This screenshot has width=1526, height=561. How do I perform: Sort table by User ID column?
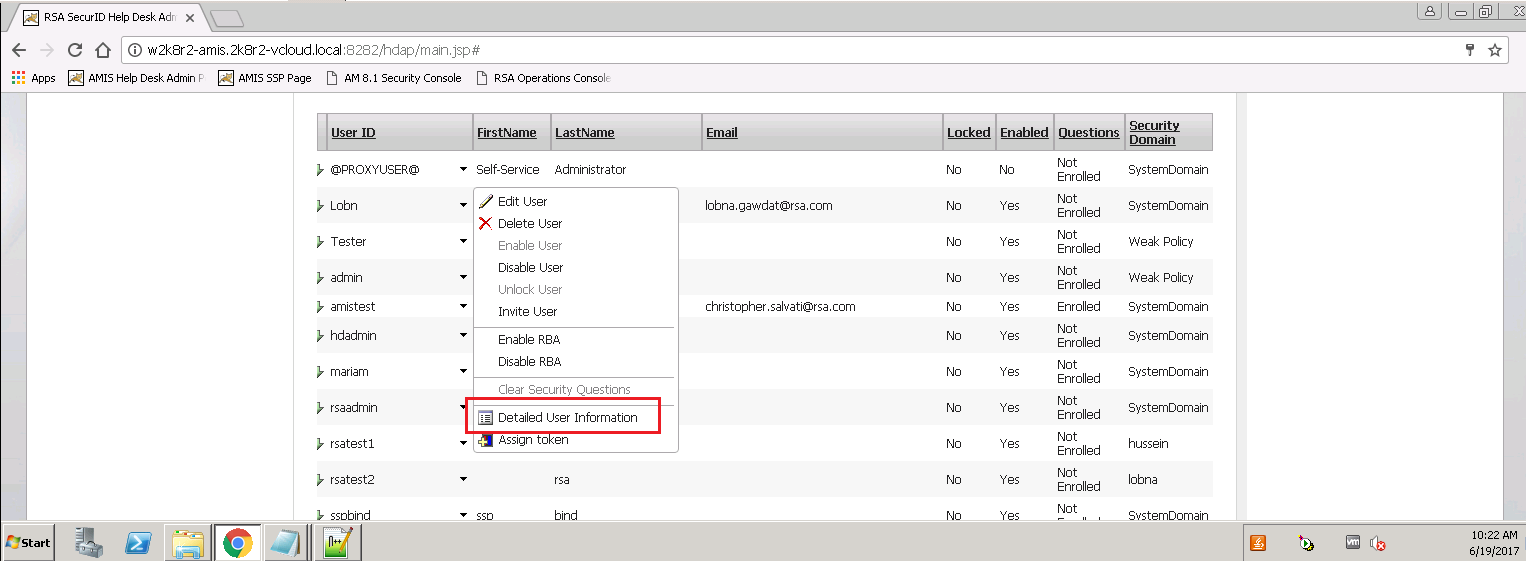tap(353, 132)
